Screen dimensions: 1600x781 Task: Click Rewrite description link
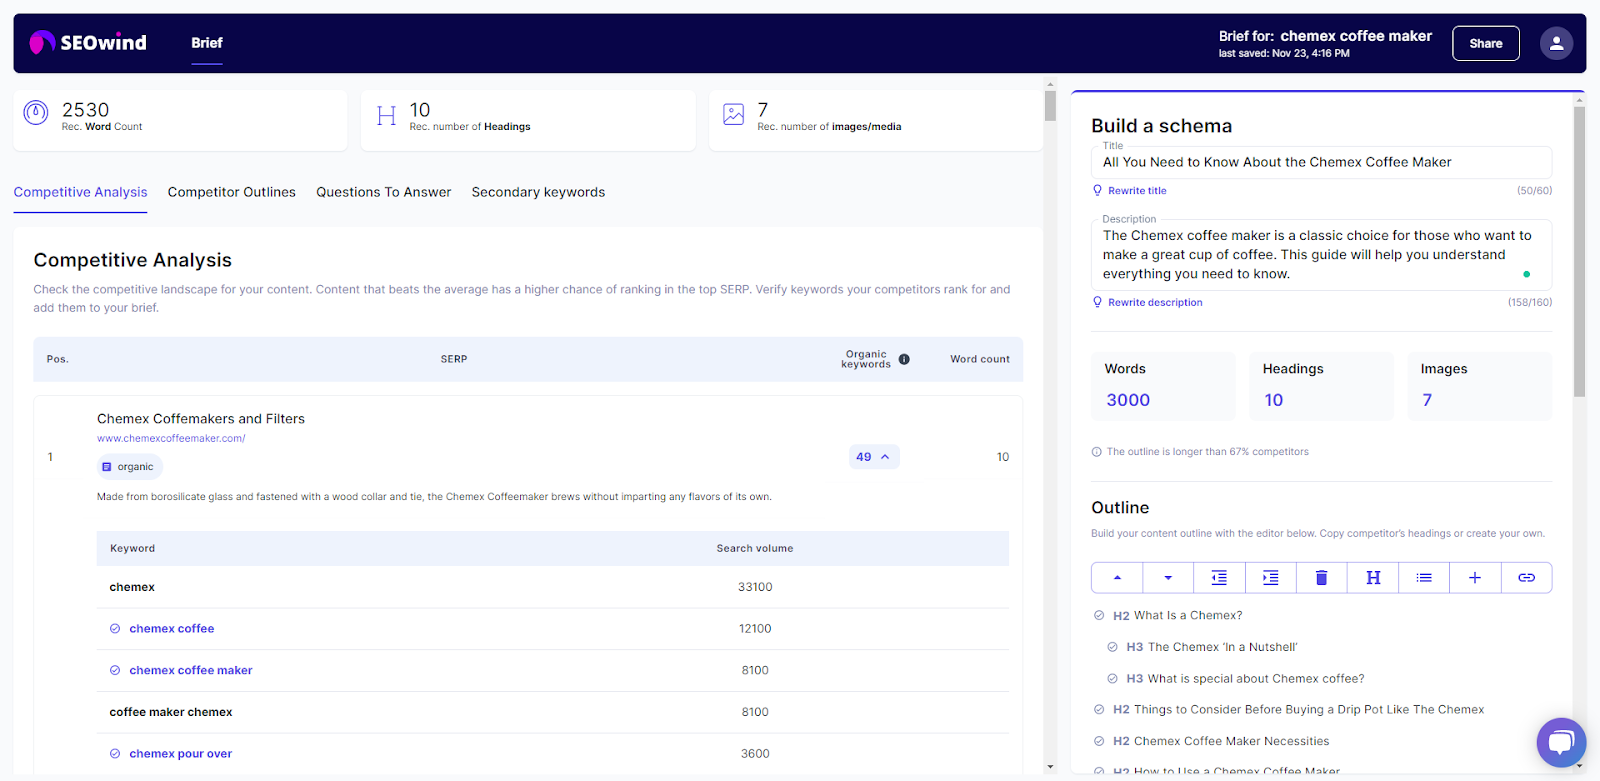pos(1155,303)
